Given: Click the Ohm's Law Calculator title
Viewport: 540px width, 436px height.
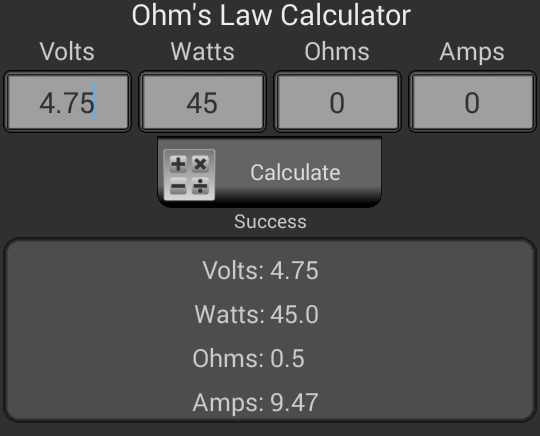Looking at the screenshot, I should click(271, 15).
